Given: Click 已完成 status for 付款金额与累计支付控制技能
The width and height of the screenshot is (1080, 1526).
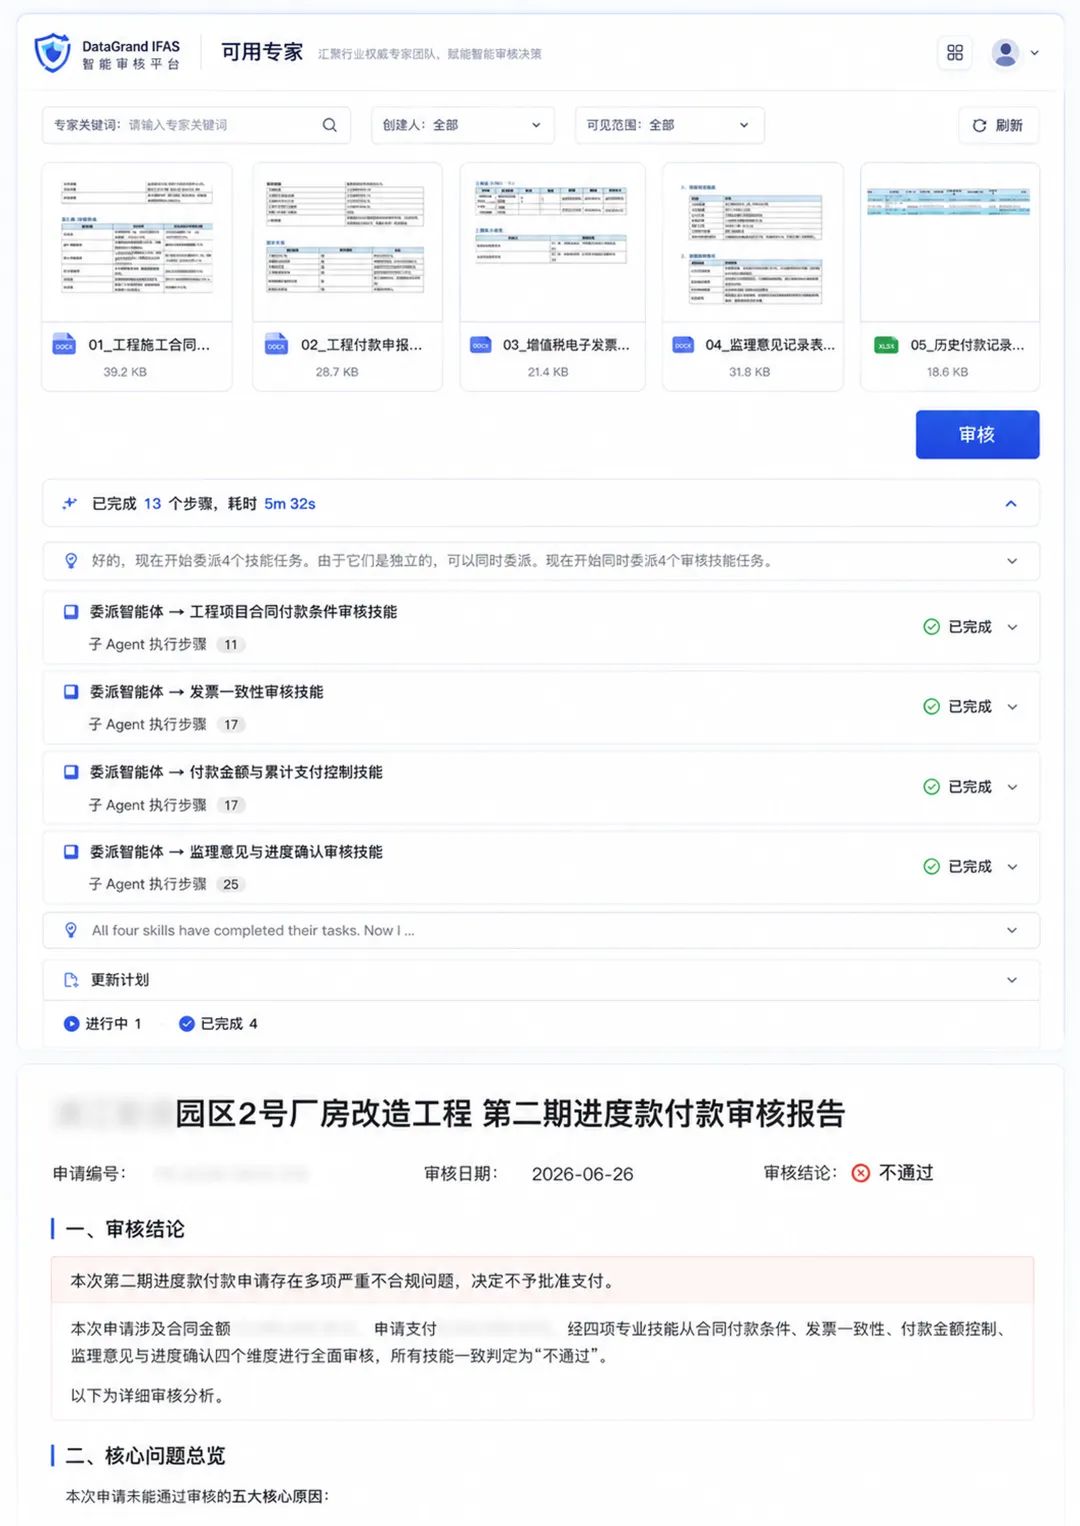Looking at the screenshot, I should coord(957,787).
